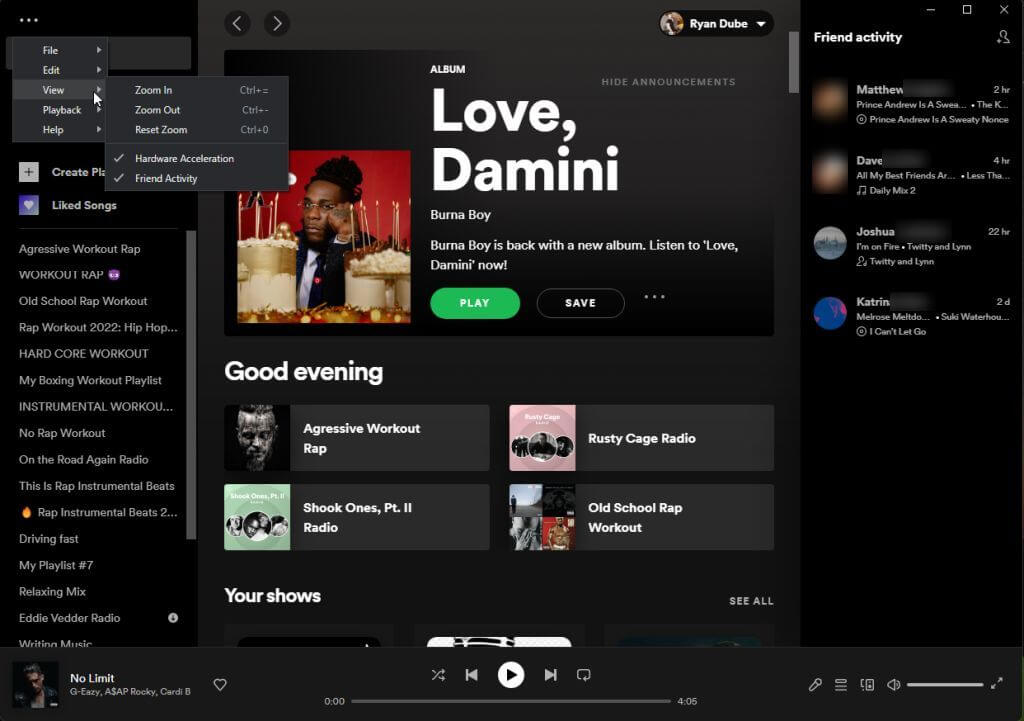This screenshot has height=721, width=1024.
Task: Select Zoom In from View submenu
Action: 153,90
